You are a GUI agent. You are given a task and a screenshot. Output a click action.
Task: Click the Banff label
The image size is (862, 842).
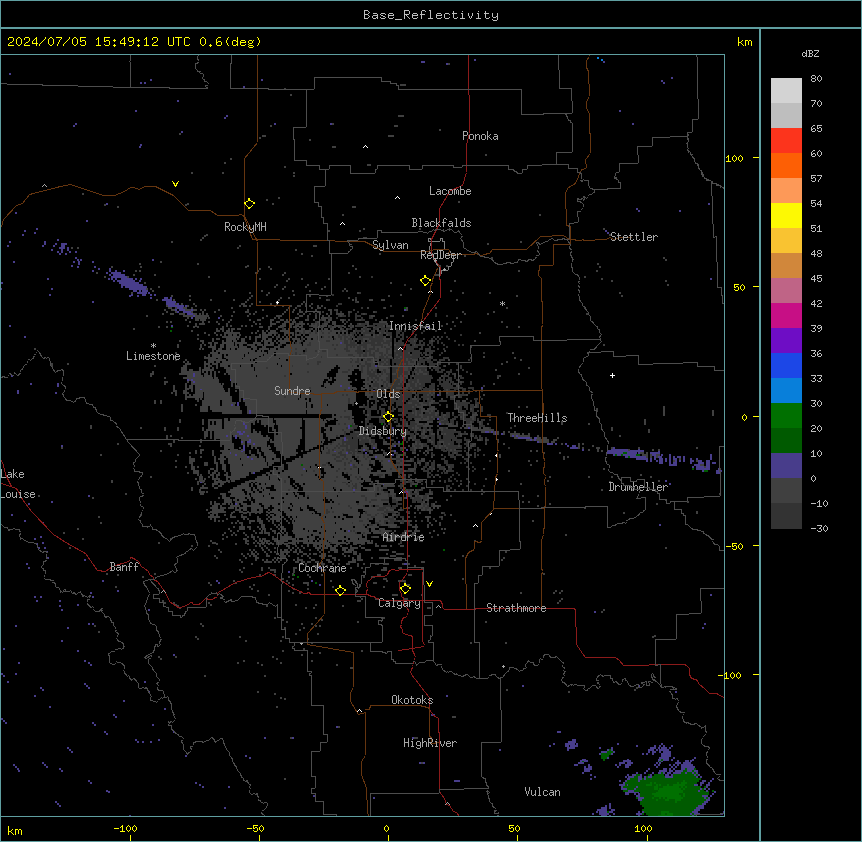pyautogui.click(x=124, y=567)
